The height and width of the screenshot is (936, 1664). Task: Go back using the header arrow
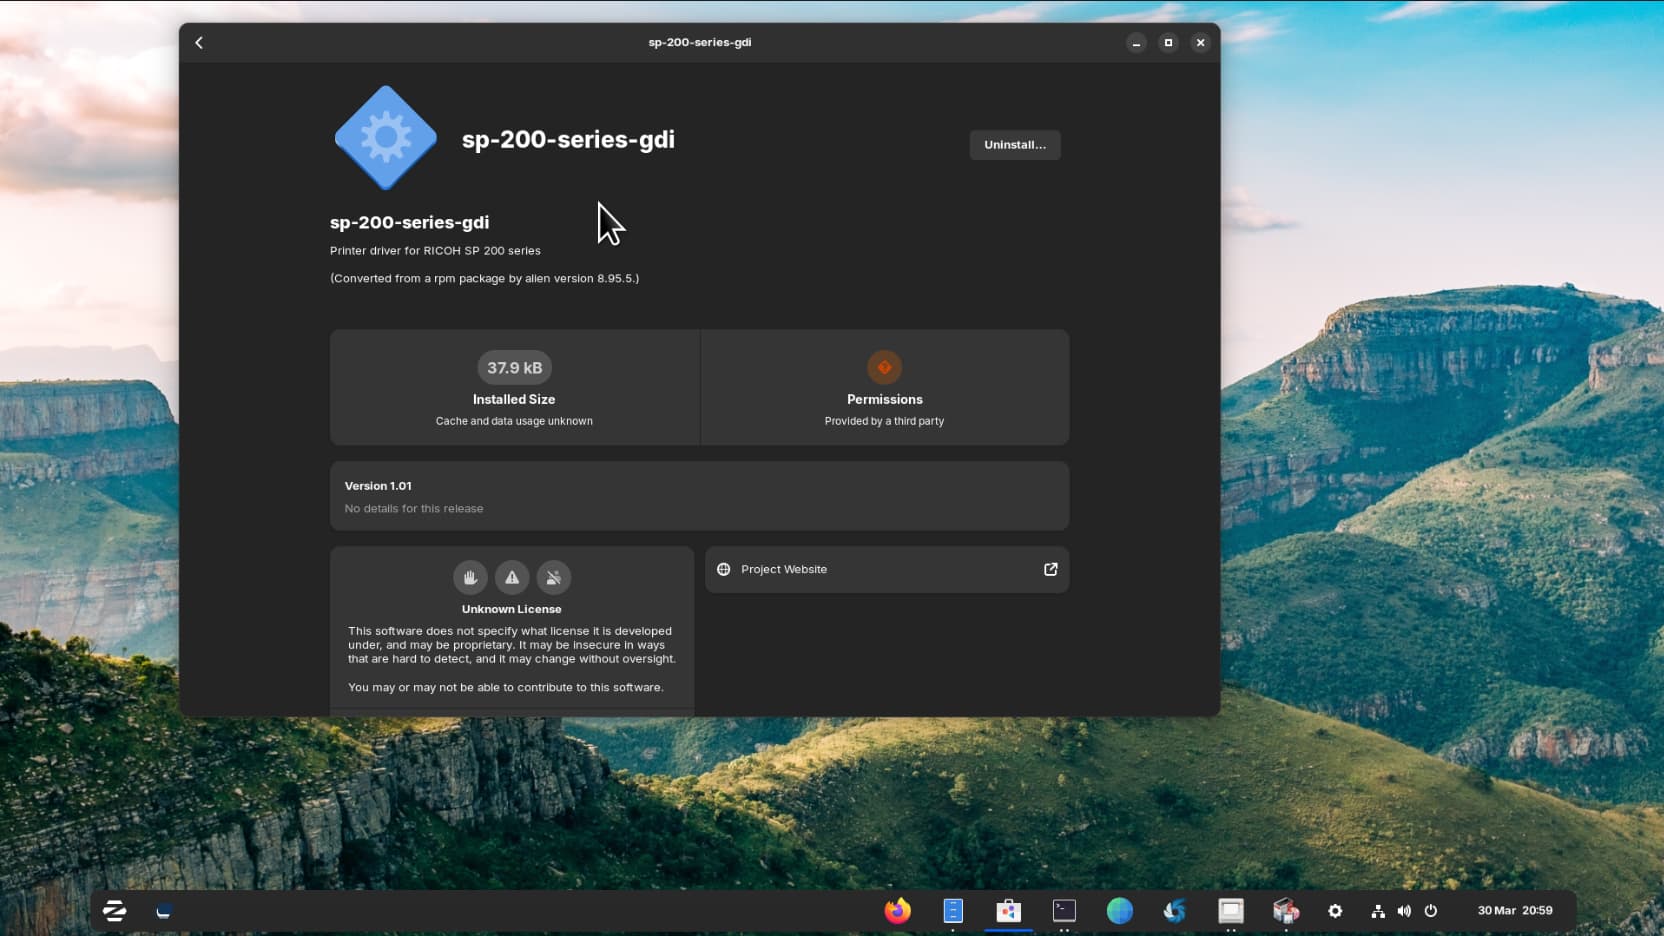(199, 42)
